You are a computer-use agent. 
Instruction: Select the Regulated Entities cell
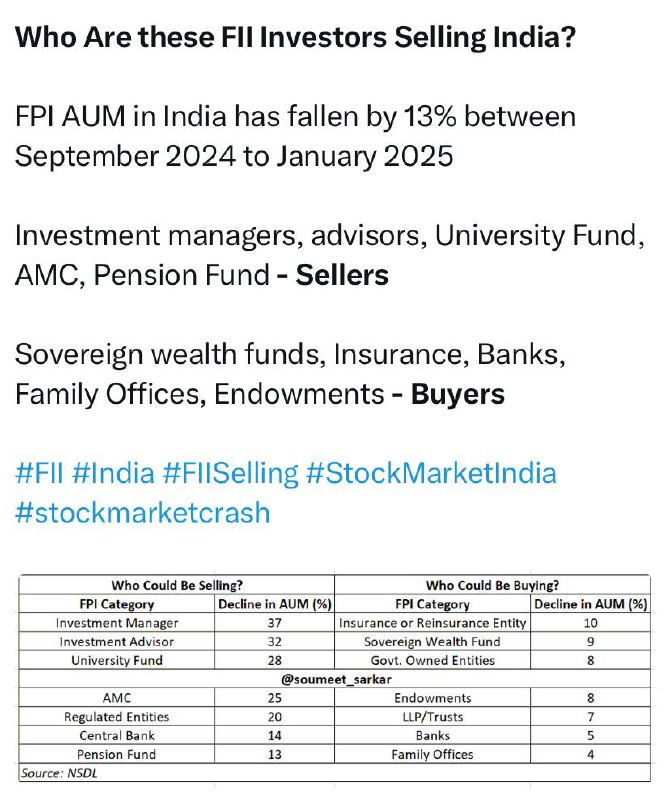click(117, 717)
